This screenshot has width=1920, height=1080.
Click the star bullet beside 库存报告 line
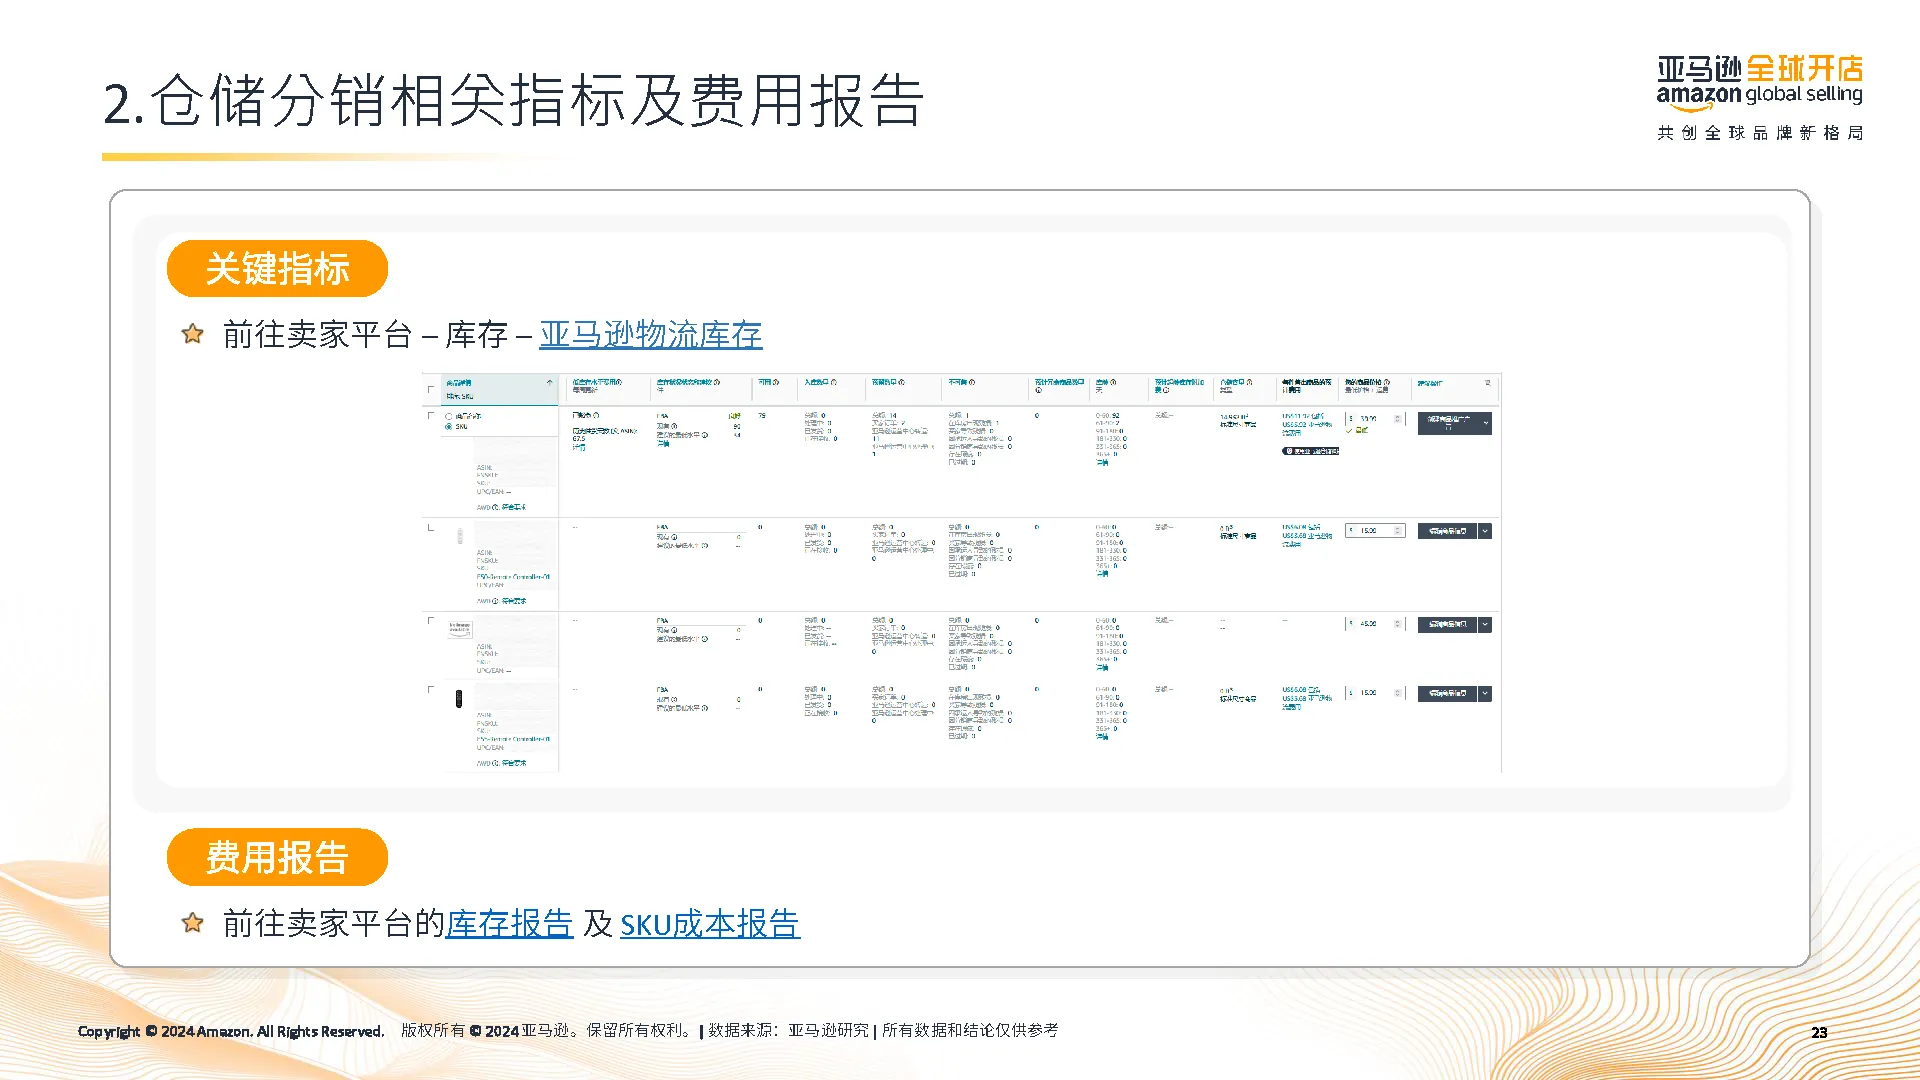coord(193,923)
